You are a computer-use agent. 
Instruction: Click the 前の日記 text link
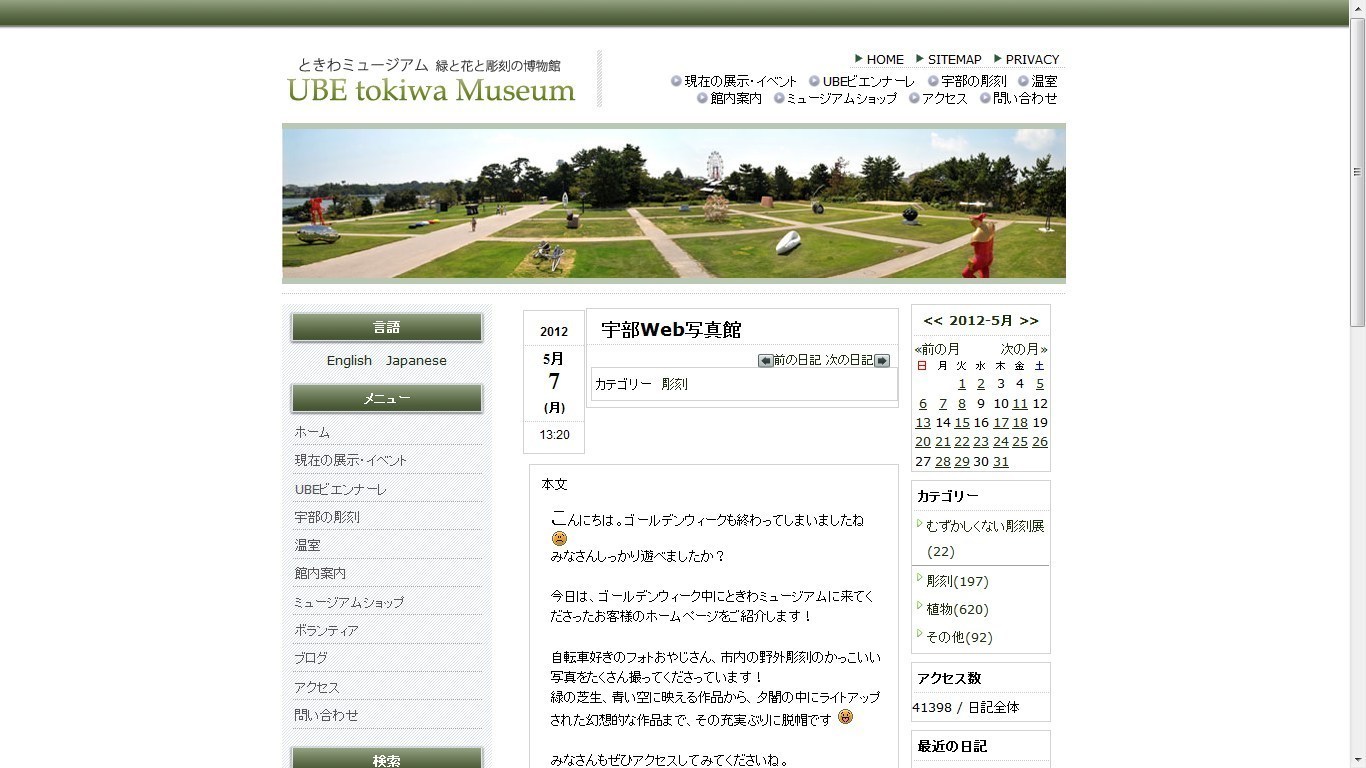[797, 361]
